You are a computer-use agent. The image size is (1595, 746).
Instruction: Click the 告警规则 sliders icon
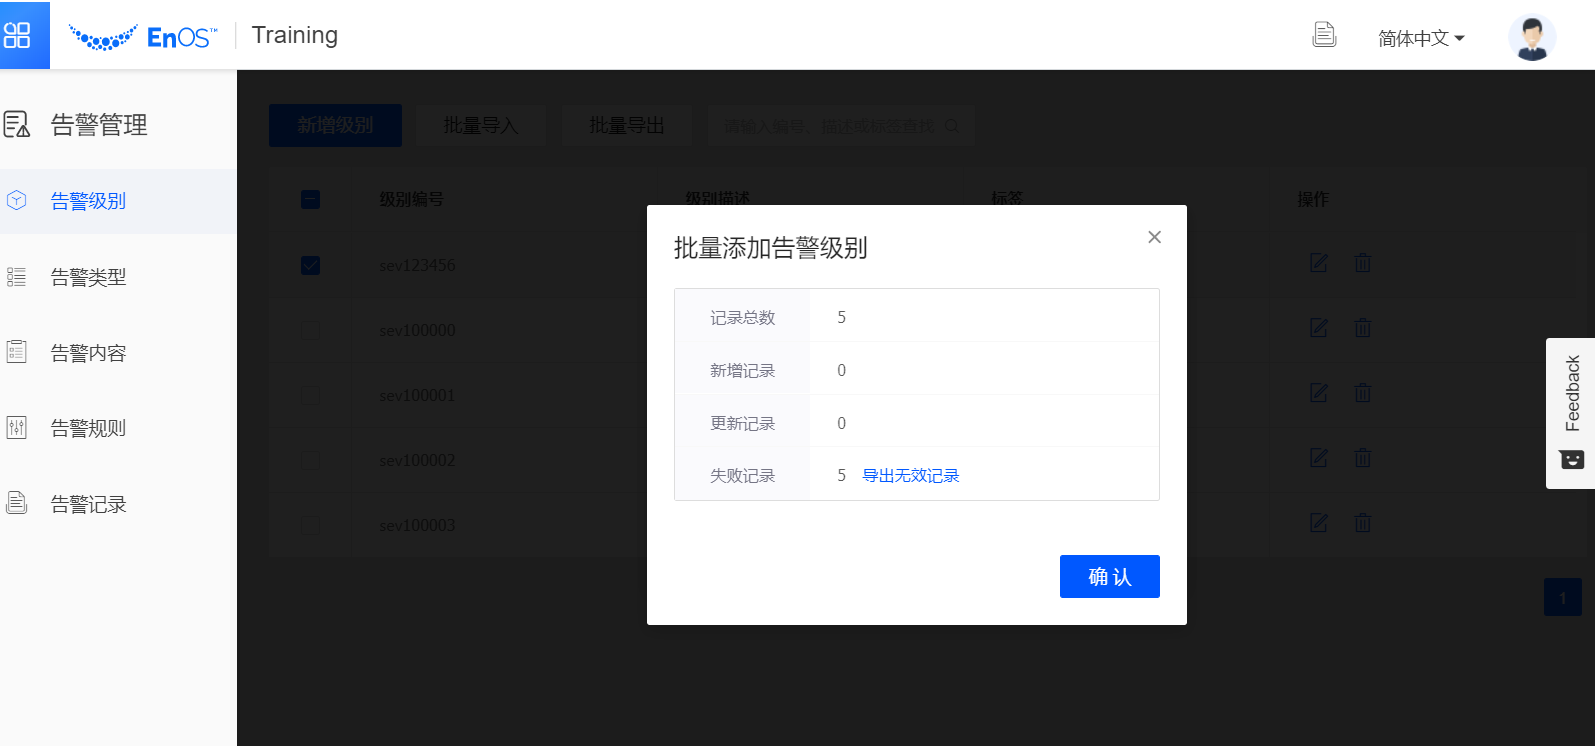point(16,428)
